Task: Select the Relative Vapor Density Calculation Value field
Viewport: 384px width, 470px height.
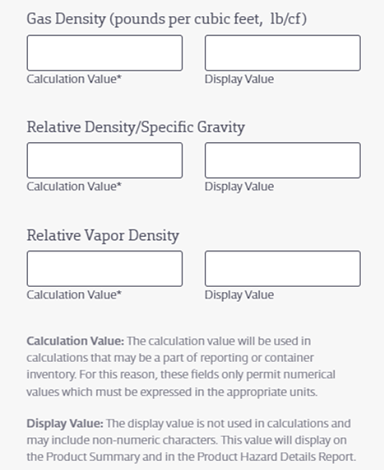Action: click(x=105, y=269)
